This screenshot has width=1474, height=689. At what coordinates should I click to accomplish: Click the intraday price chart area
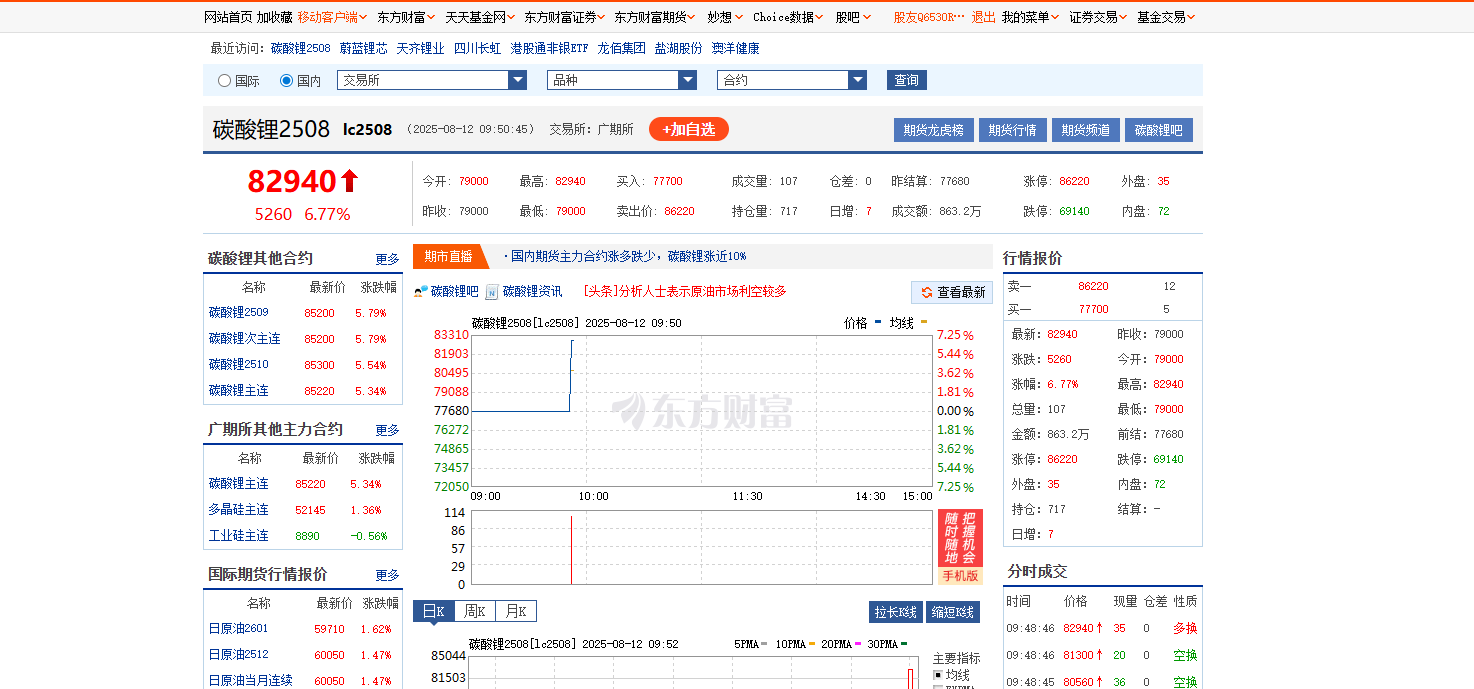(x=701, y=410)
